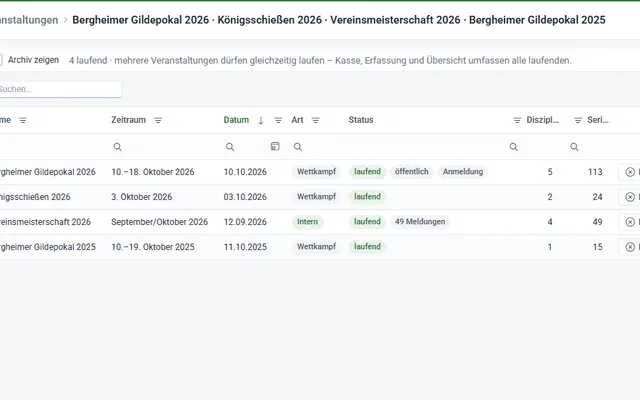Image resolution: width=640 pixels, height=400 pixels.
Task: Select the Königsschießen 2026 row name
Action: [35, 197]
